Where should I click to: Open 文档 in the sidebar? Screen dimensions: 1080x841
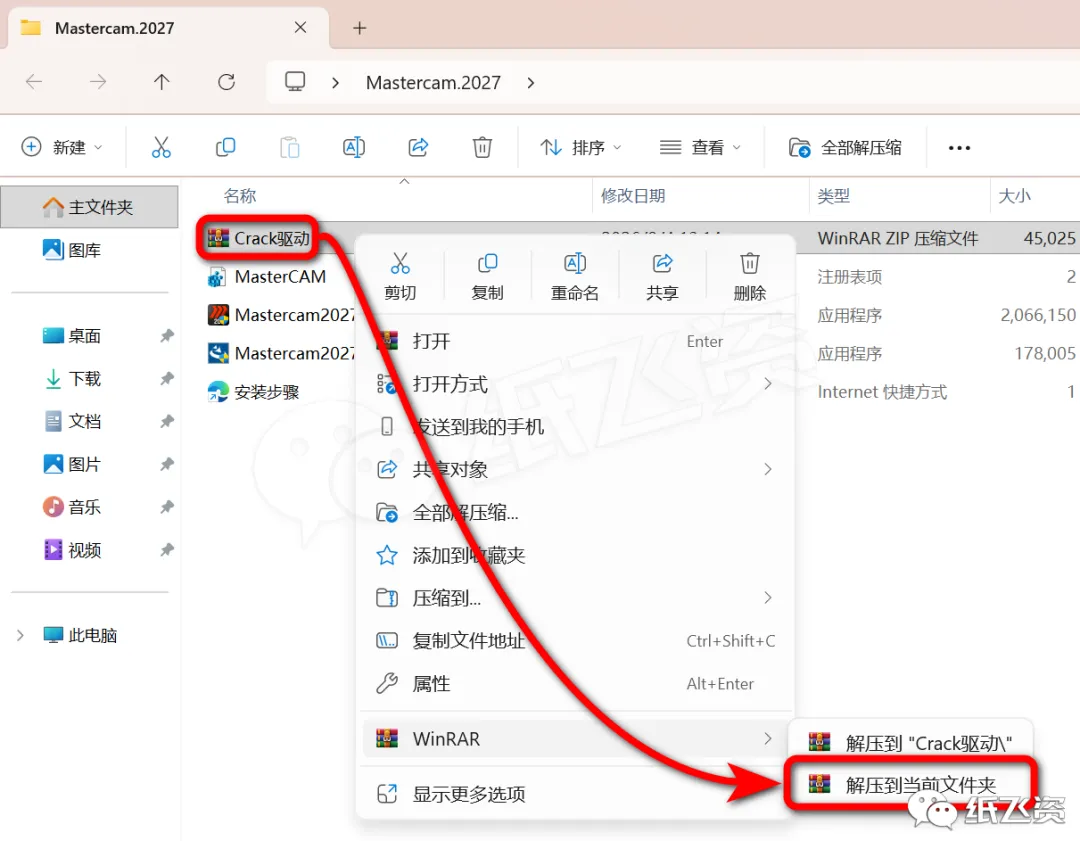72,421
